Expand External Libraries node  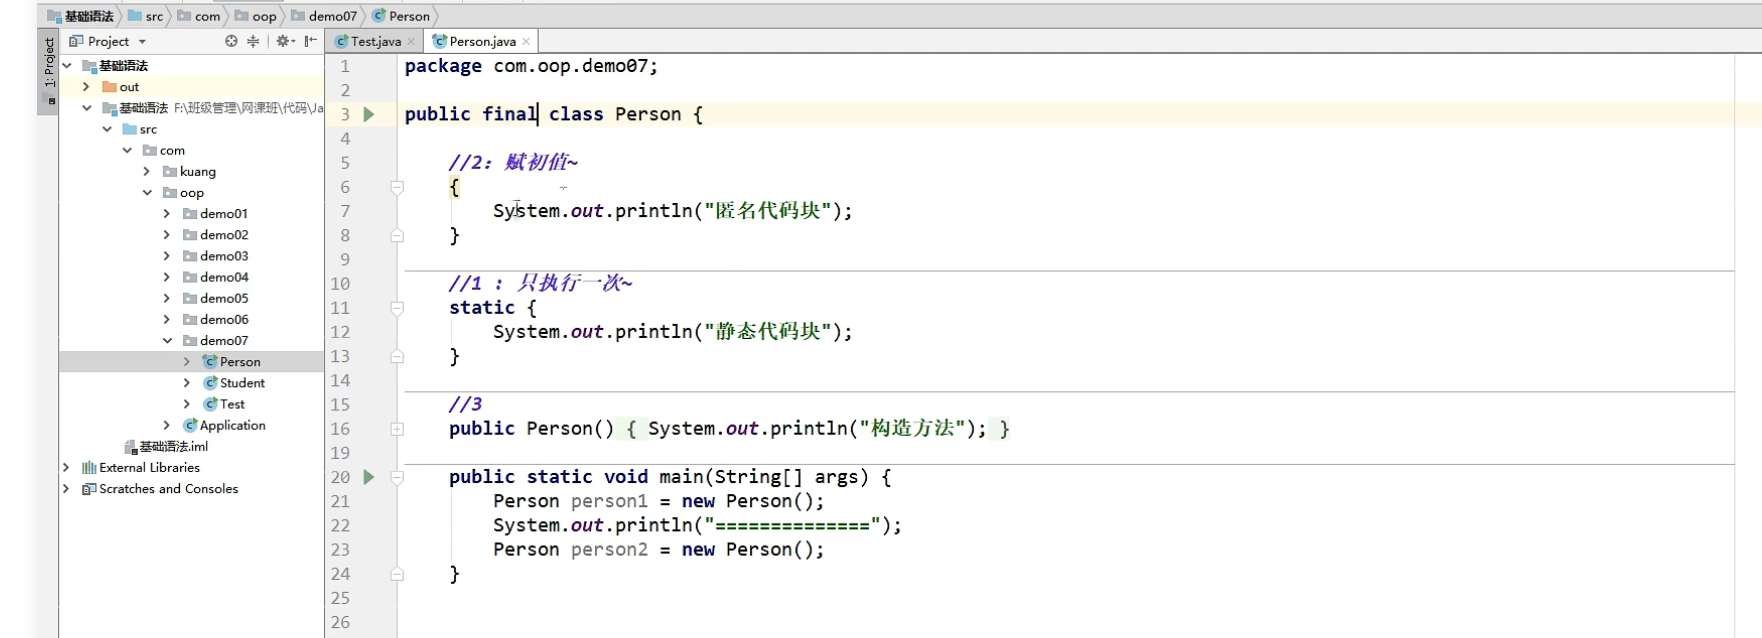coord(66,468)
